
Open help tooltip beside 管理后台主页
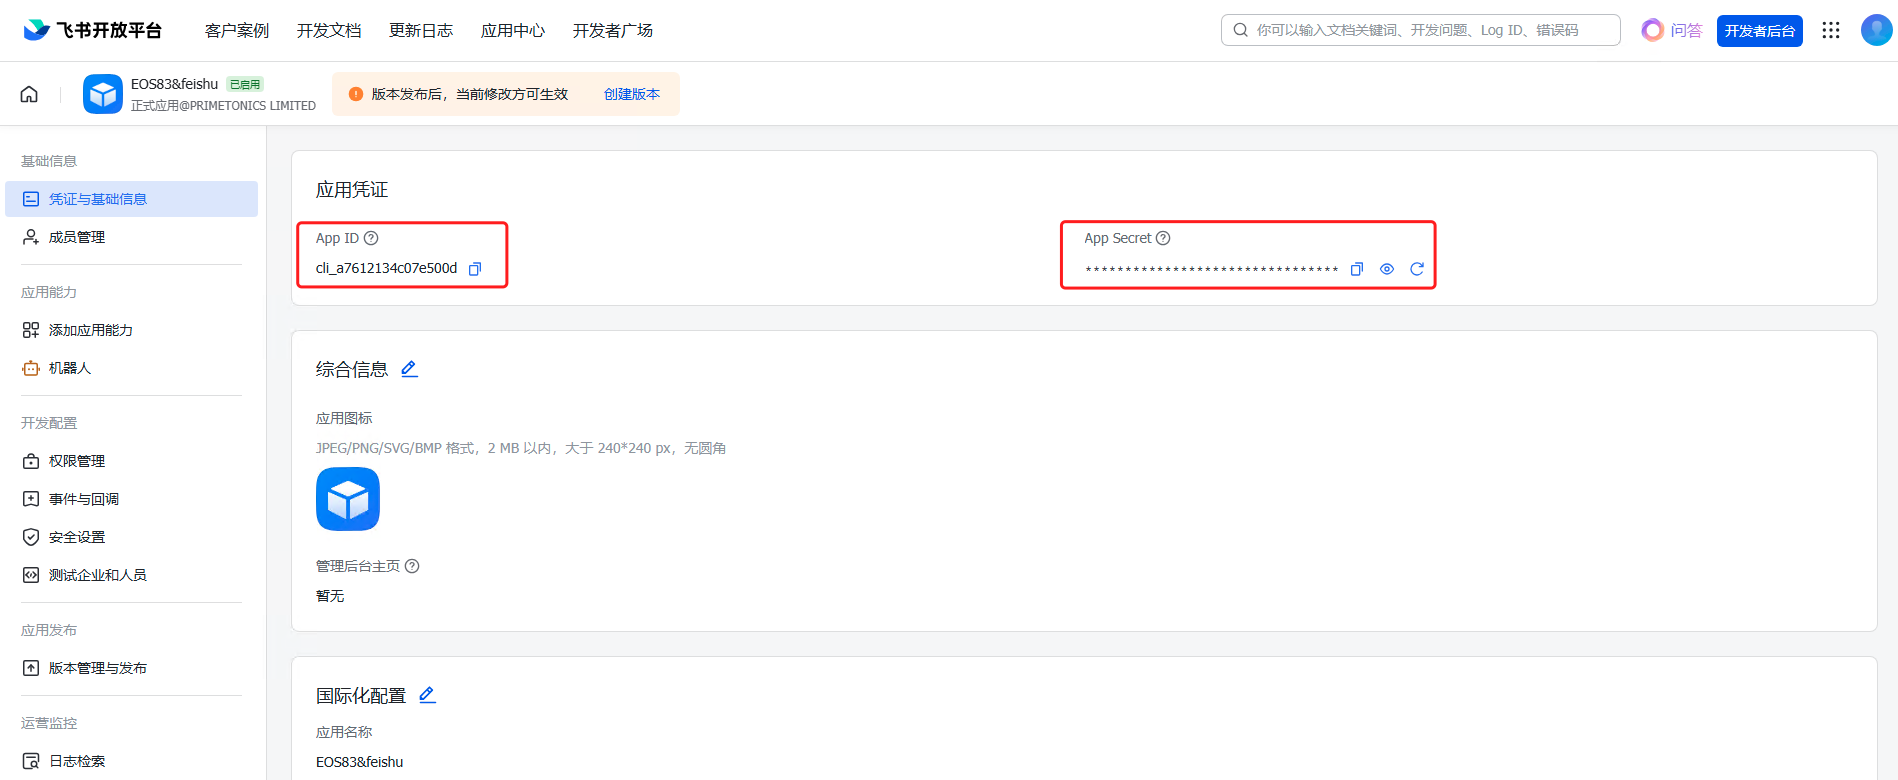pyautogui.click(x=412, y=566)
